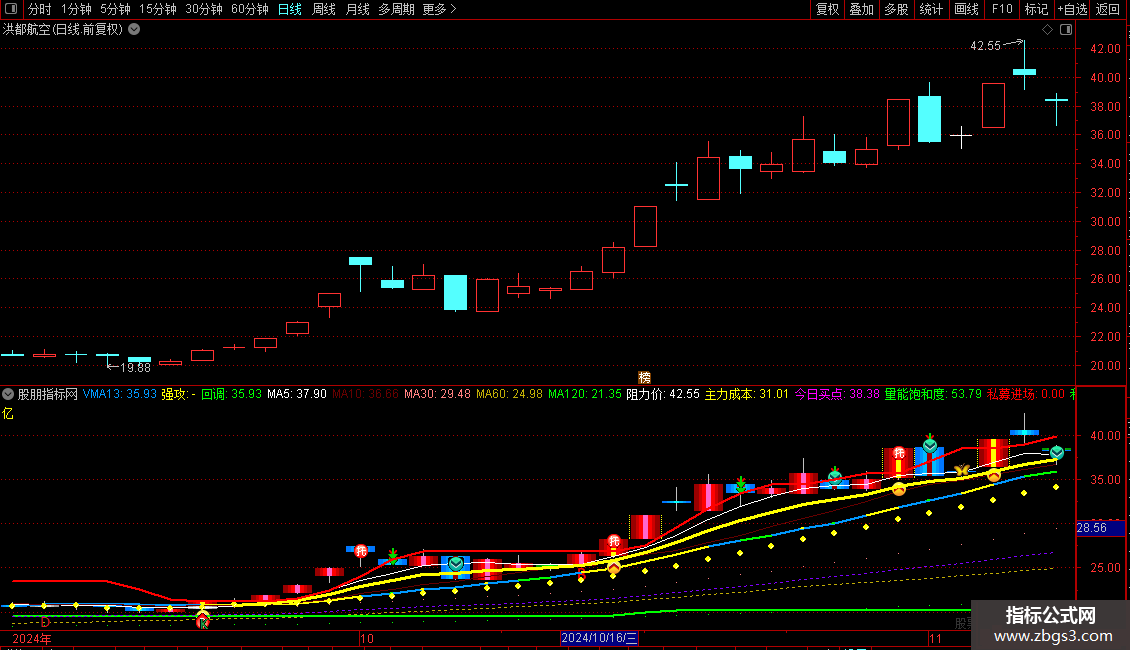Click the 阻力价: 42.55 value
Screen dimensions: 1130x650
[x=663, y=394]
